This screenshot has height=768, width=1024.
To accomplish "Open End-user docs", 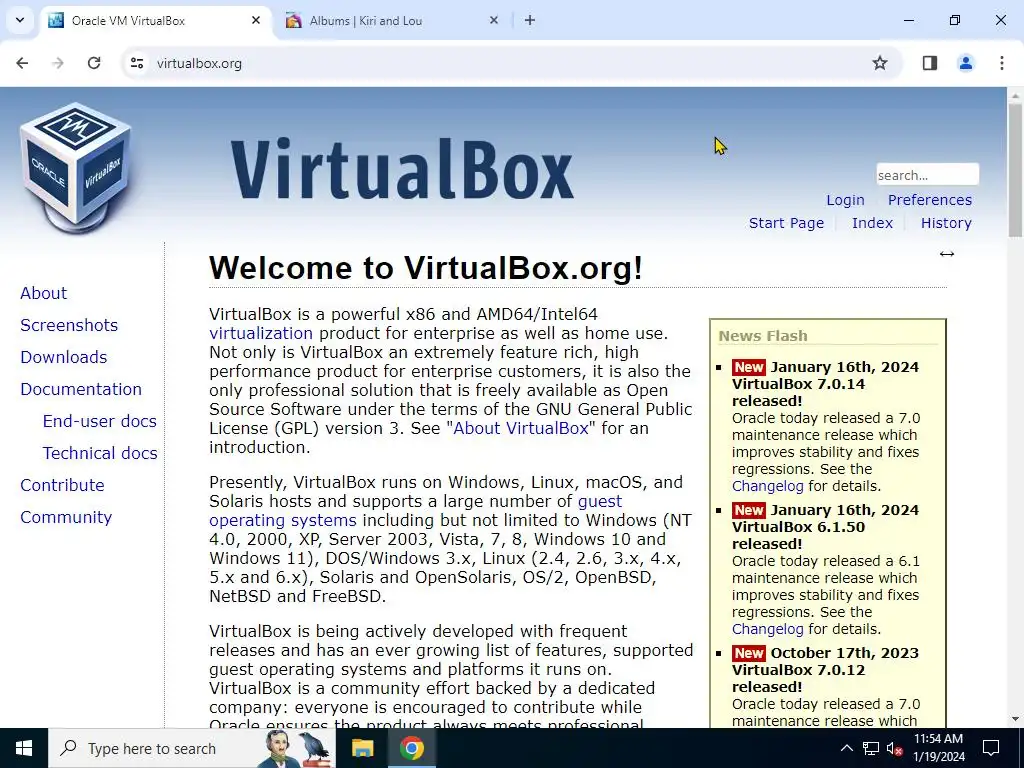I will (x=99, y=421).
